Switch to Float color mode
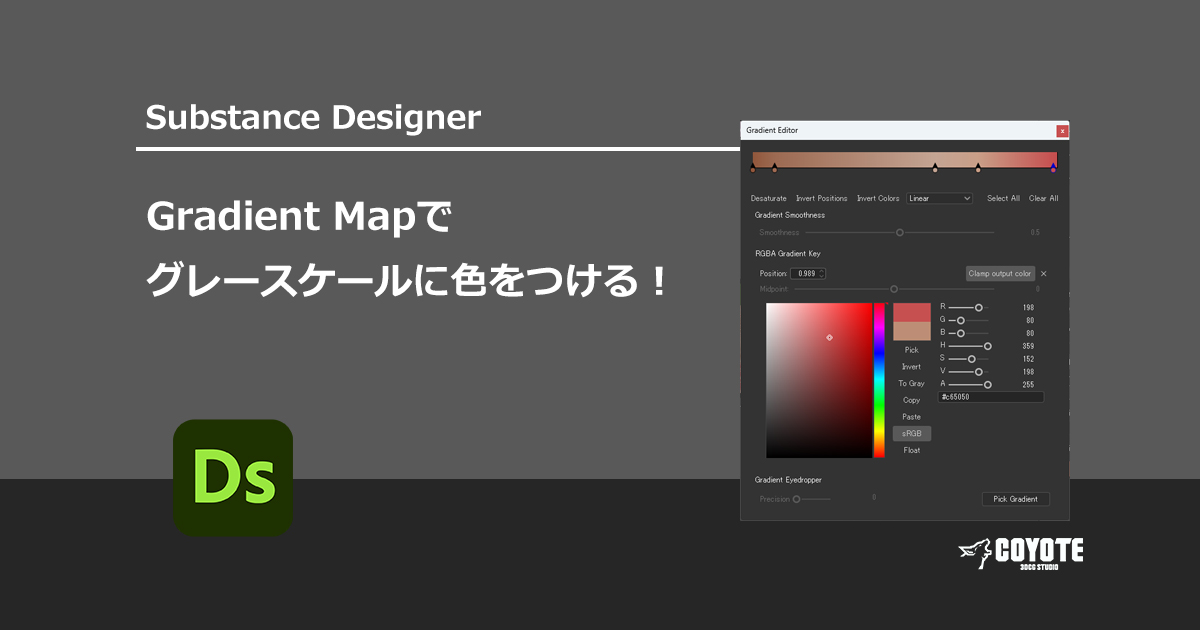1200x630 pixels. click(x=912, y=450)
